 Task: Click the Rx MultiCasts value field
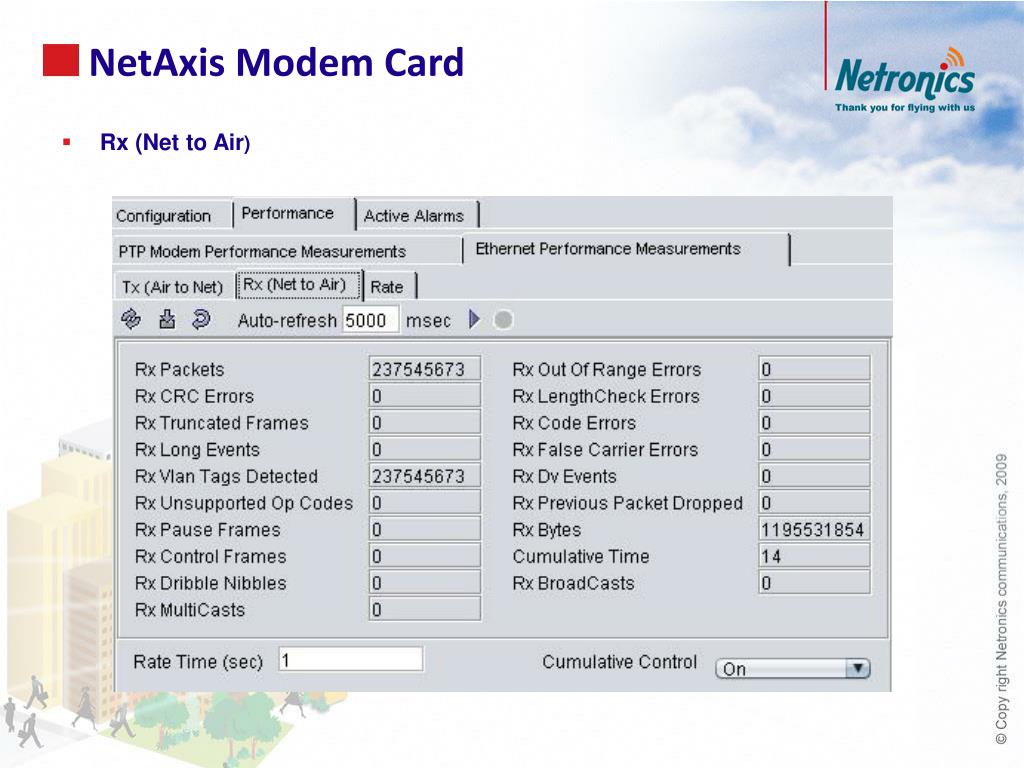424,610
